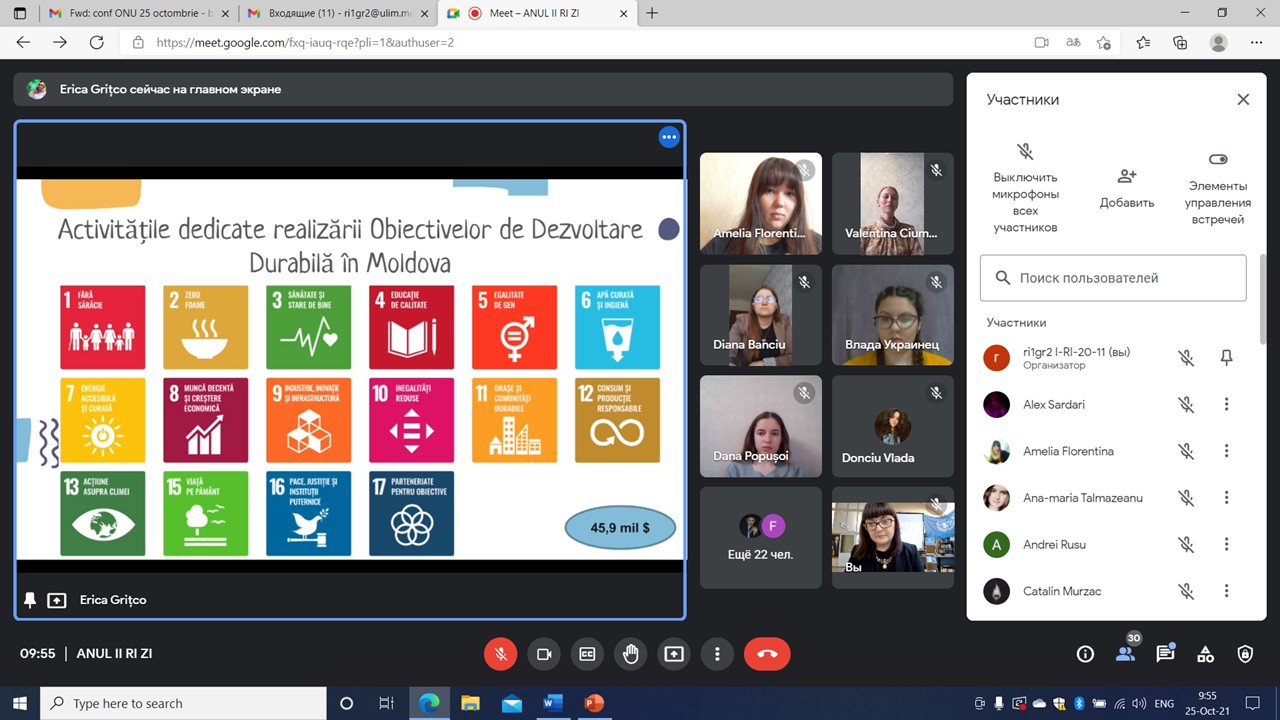The width and height of the screenshot is (1280, 720).
Task: Toggle the camera button in the call bar
Action: 544,654
